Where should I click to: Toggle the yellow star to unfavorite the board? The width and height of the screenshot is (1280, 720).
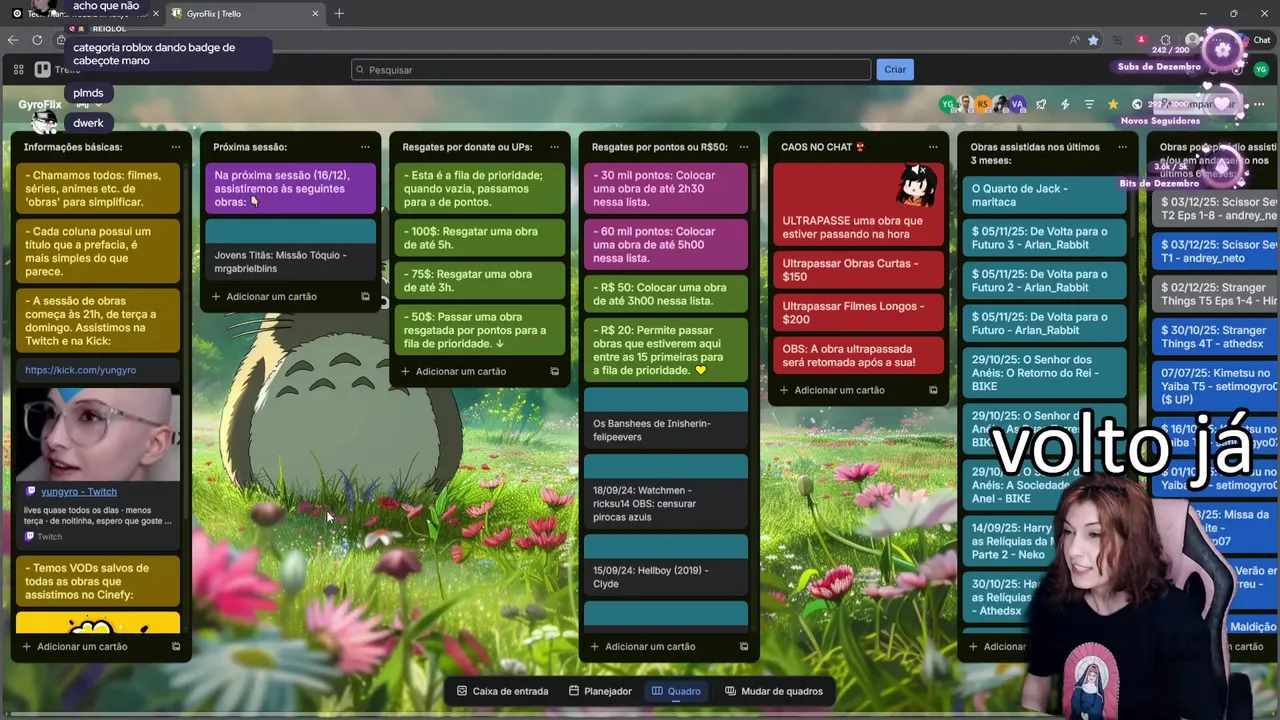(1113, 104)
